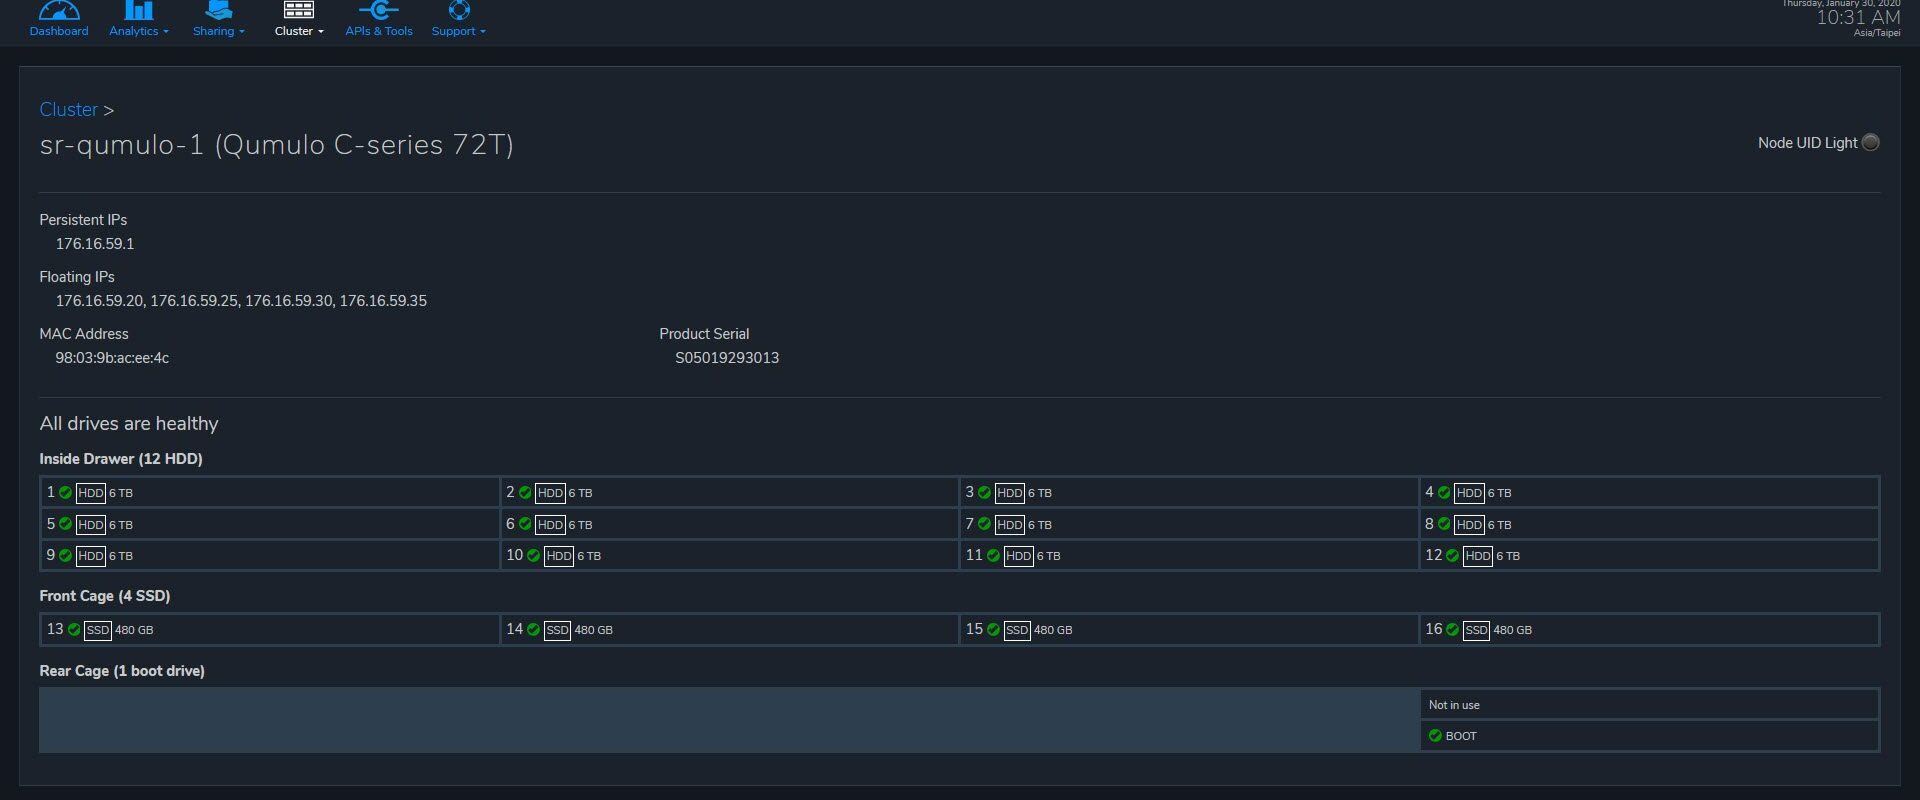Go to Dashboard page label

[x=59, y=31]
